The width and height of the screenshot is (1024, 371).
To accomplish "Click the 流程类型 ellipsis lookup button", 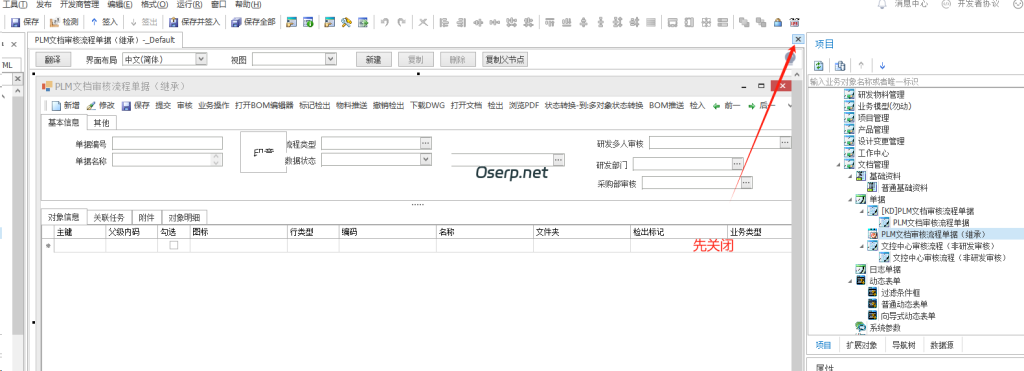I will [x=426, y=143].
